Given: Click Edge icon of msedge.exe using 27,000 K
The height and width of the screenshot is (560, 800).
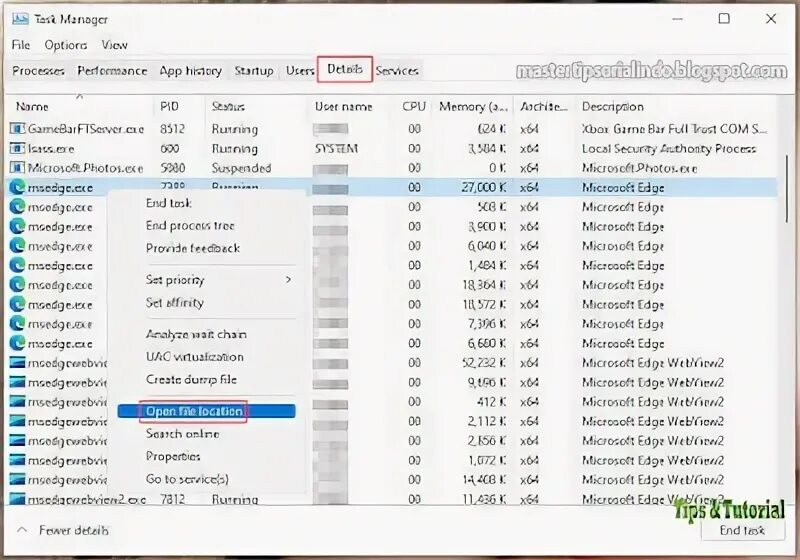Looking at the screenshot, I should 17,188.
